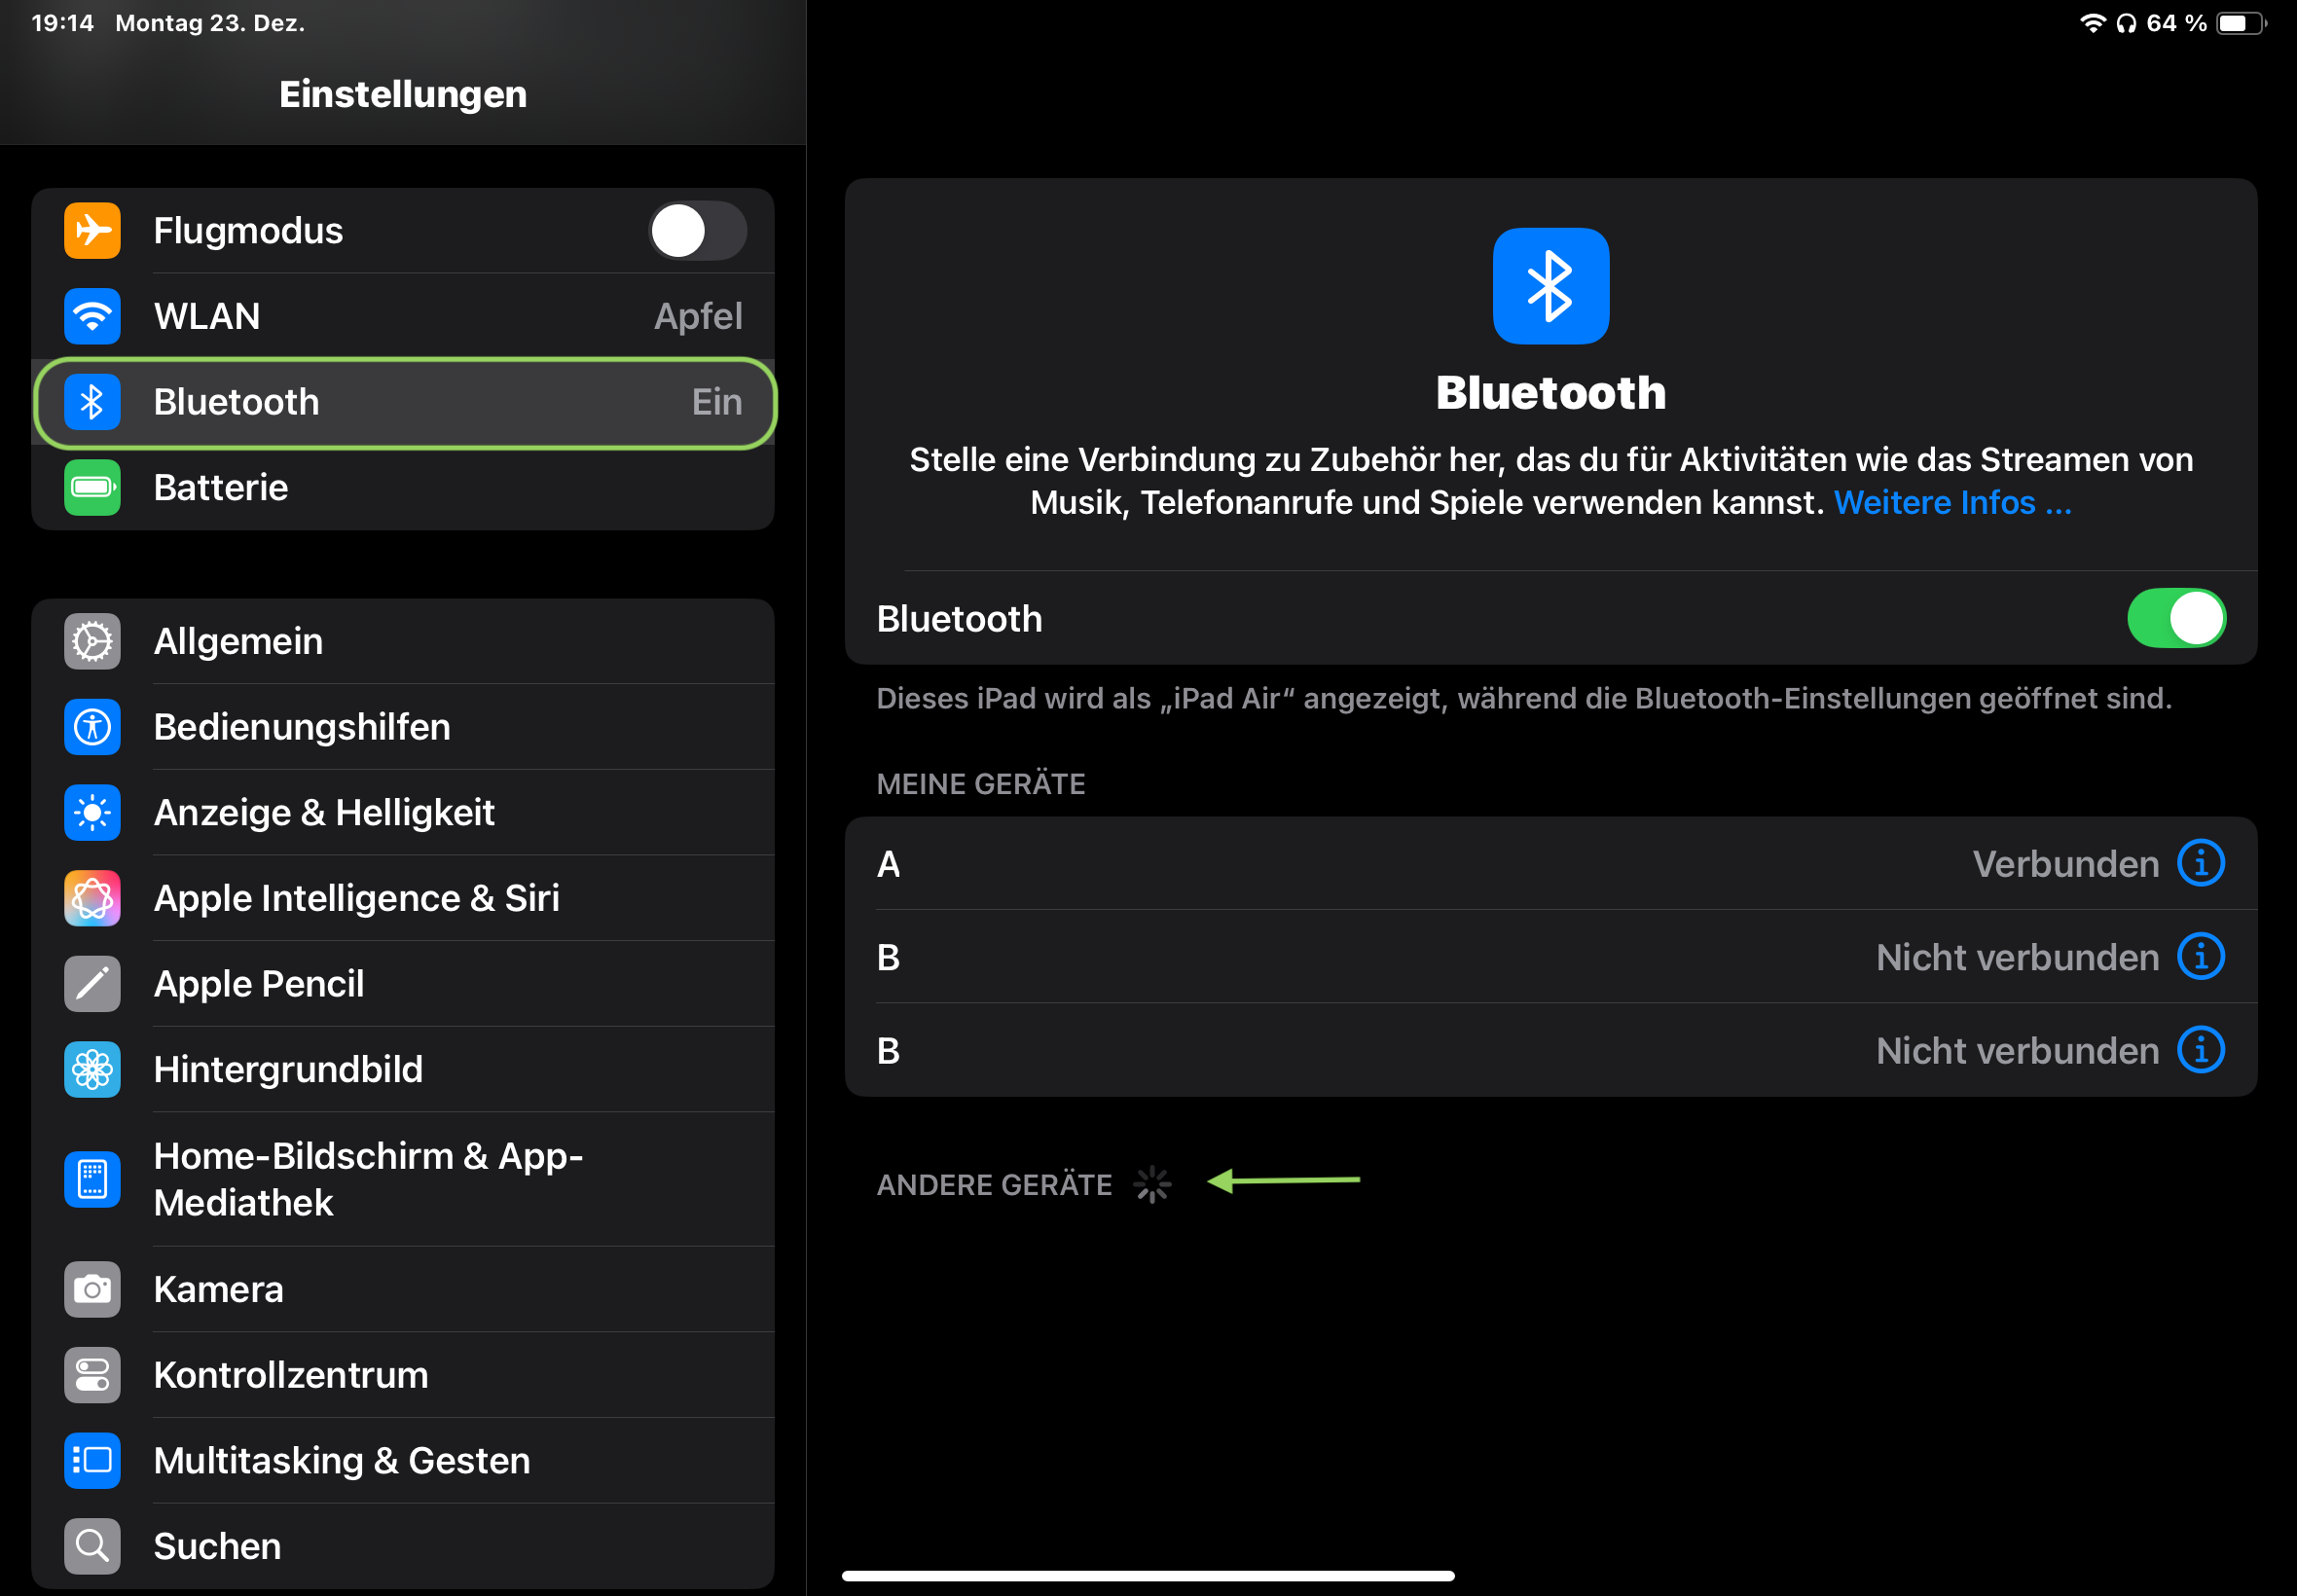The image size is (2297, 1596).
Task: Tap the blue WLAN wifi icon
Action: 92,316
